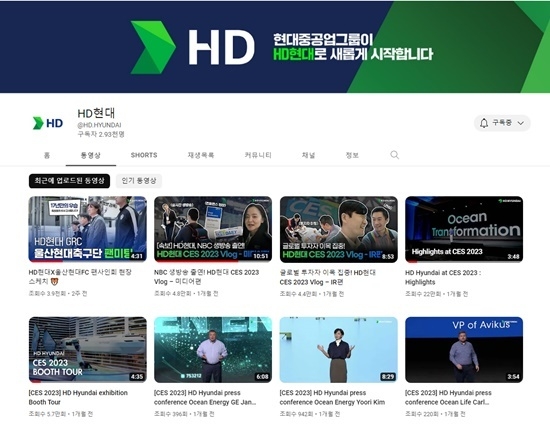This screenshot has height=430, width=550.
Task: Open the 정보 tab
Action: (352, 155)
